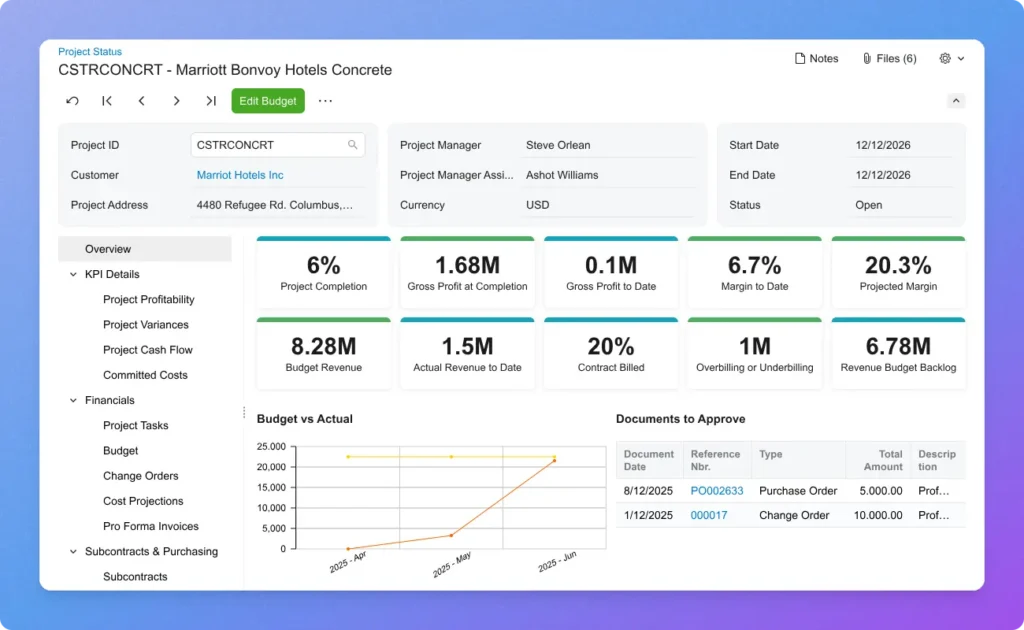Image resolution: width=1024 pixels, height=630 pixels.
Task: Open reference PO002633 link
Action: tap(716, 491)
